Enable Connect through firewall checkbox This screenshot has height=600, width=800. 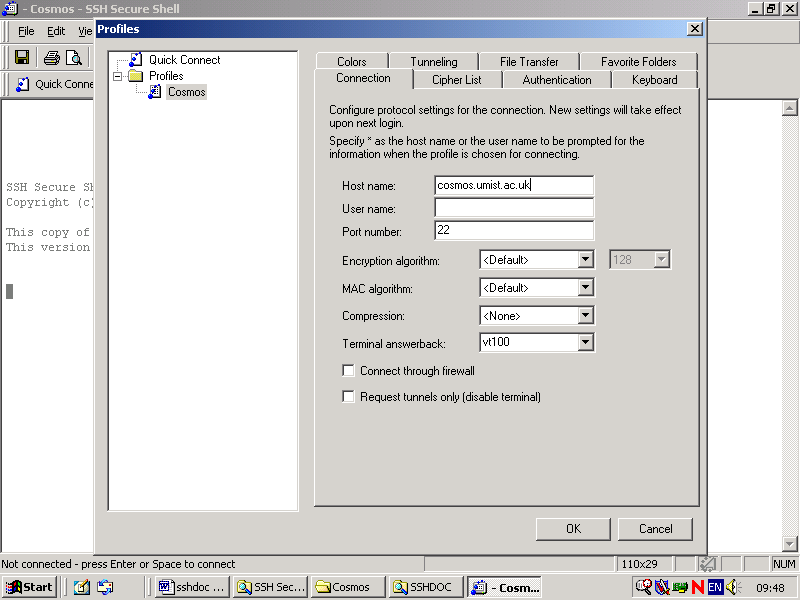[349, 371]
